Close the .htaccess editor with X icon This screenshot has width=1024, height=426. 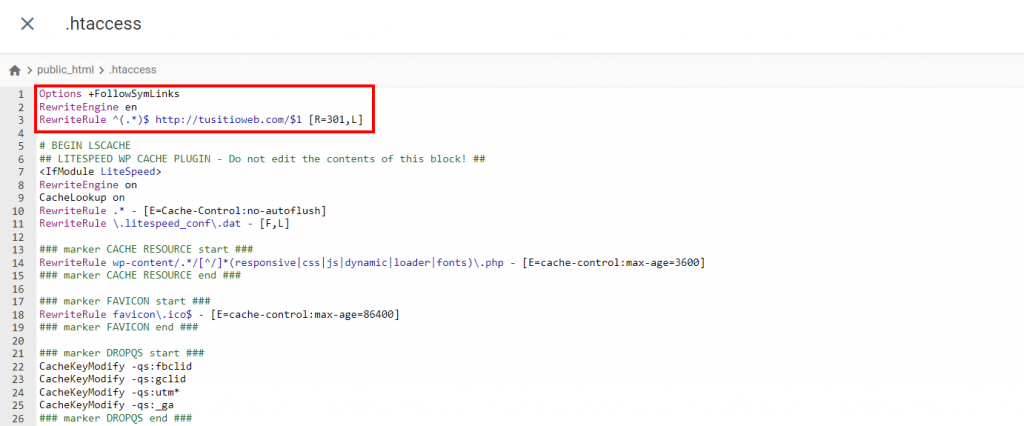(27, 24)
